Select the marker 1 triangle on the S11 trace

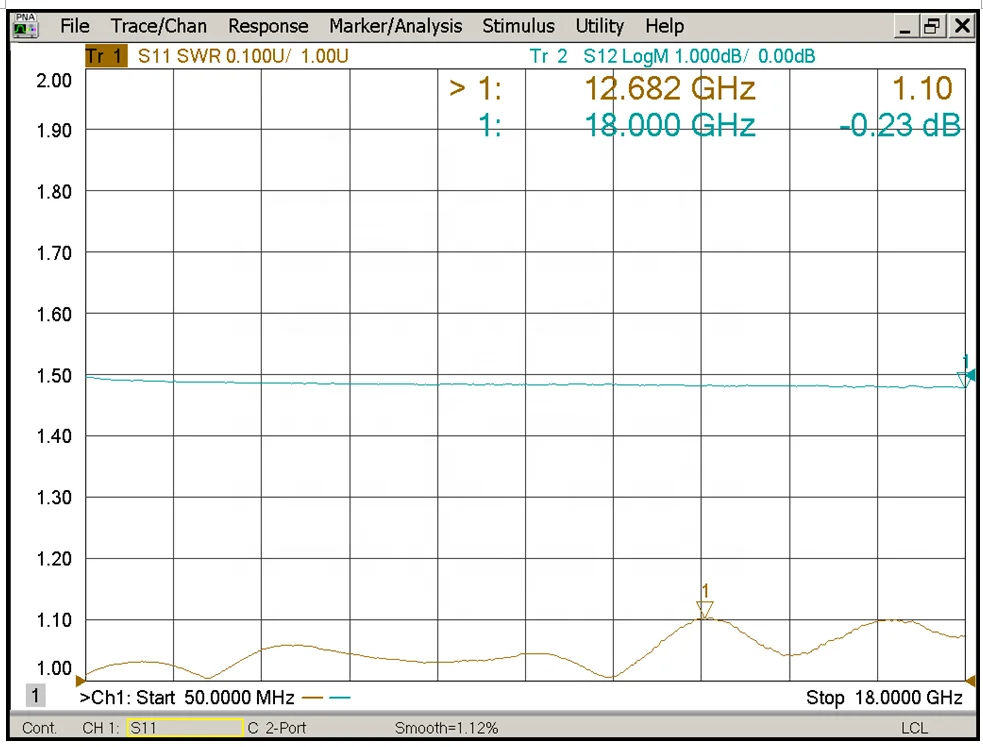(x=705, y=608)
